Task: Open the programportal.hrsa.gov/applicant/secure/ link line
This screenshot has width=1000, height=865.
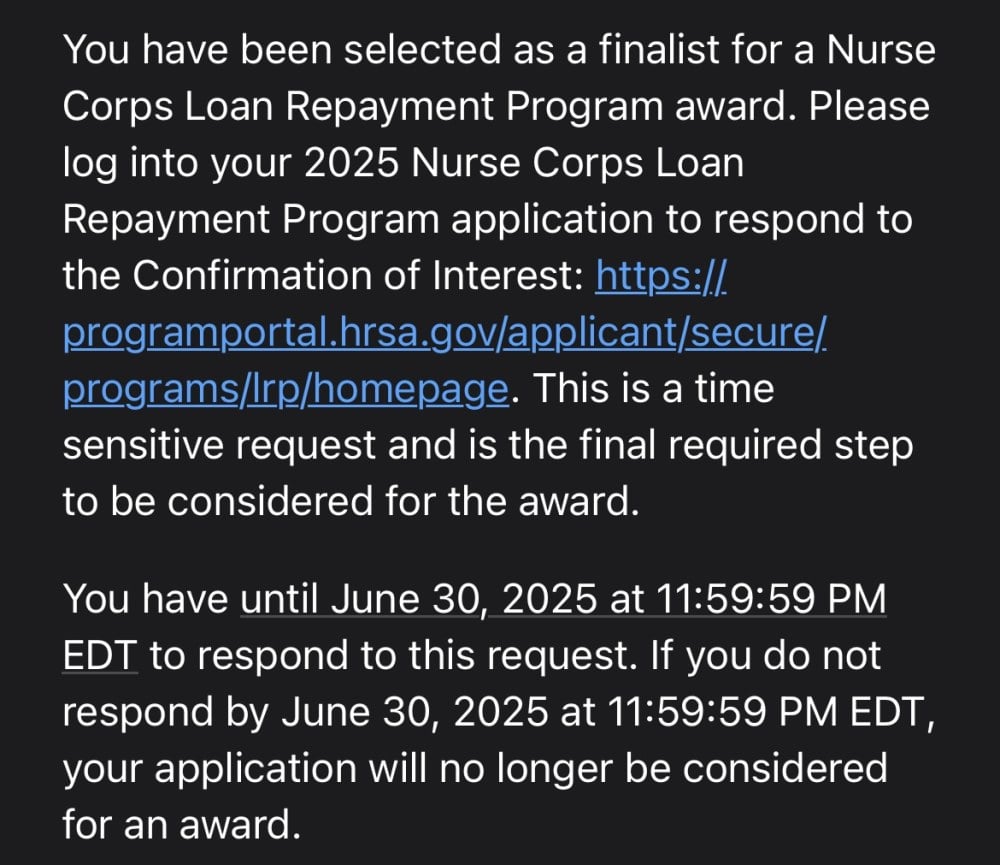Action: point(445,332)
